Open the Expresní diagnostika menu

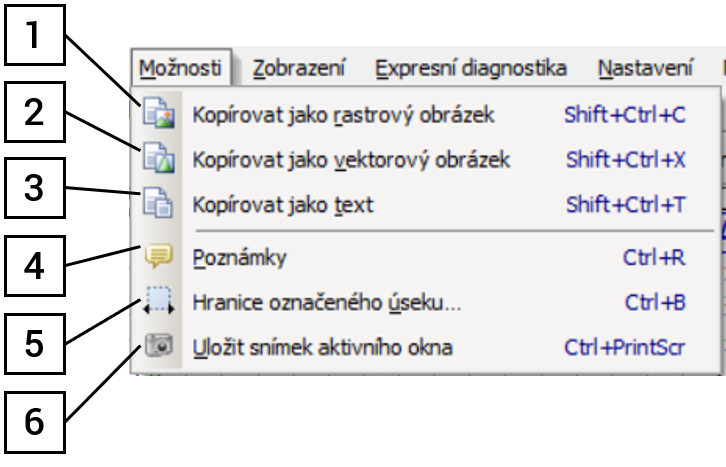[471, 68]
